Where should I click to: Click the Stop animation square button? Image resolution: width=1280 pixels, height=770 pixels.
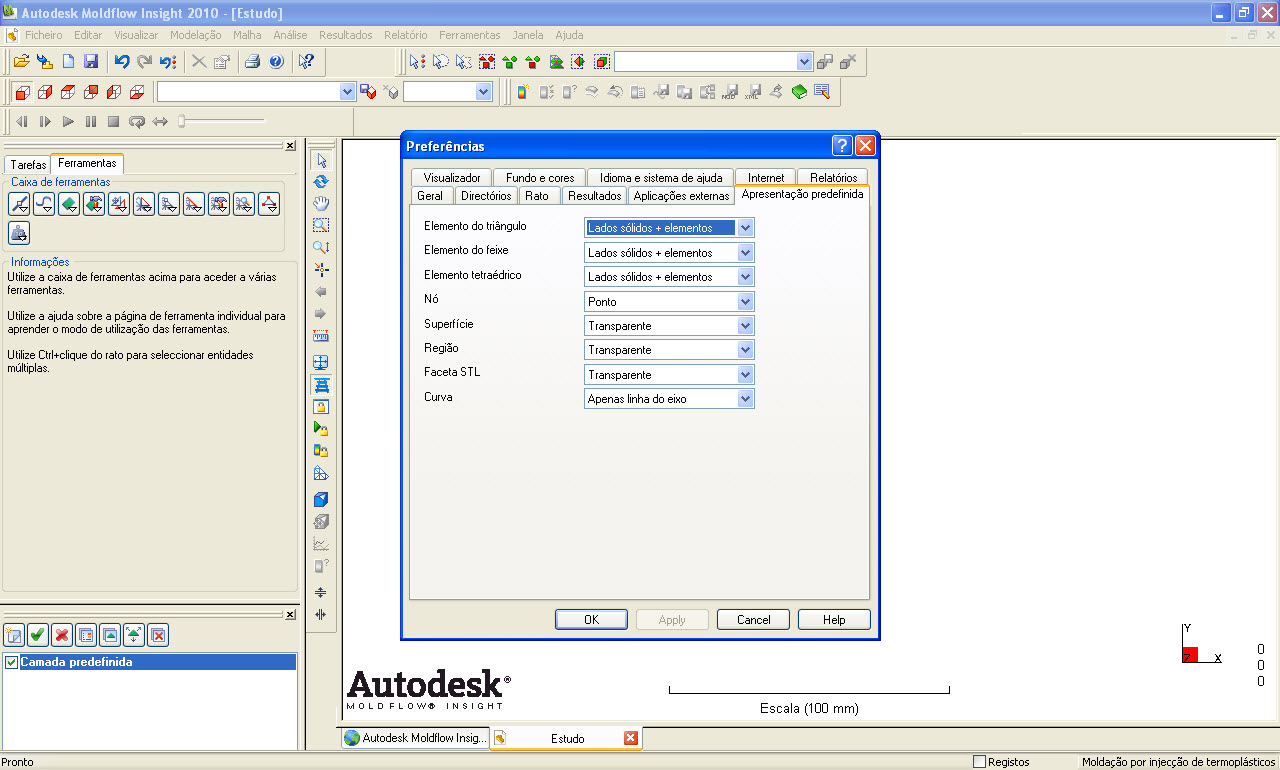(x=113, y=122)
